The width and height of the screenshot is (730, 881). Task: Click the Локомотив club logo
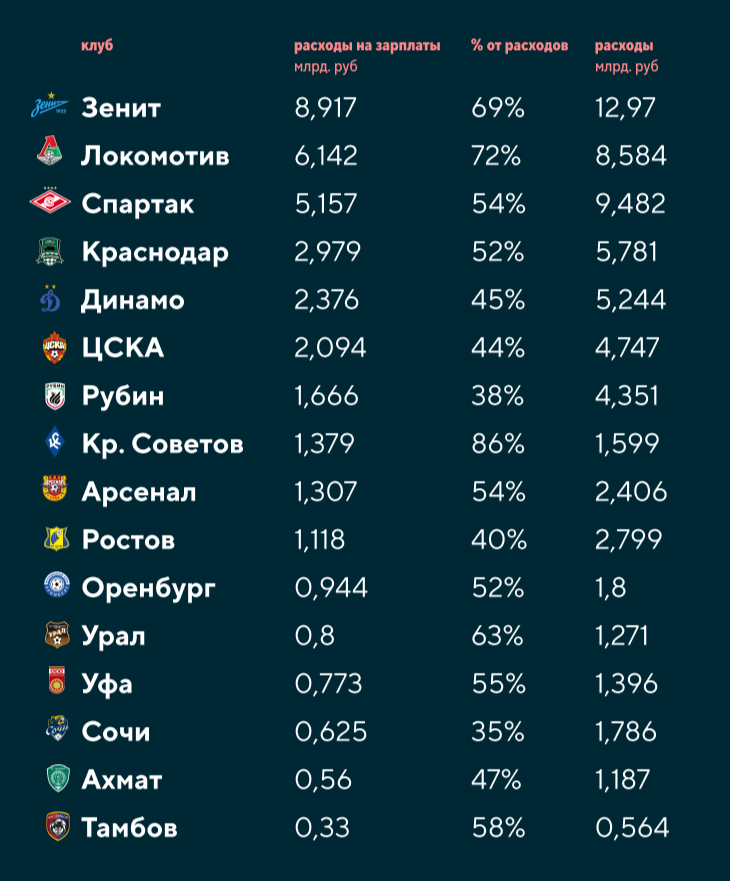(49, 150)
